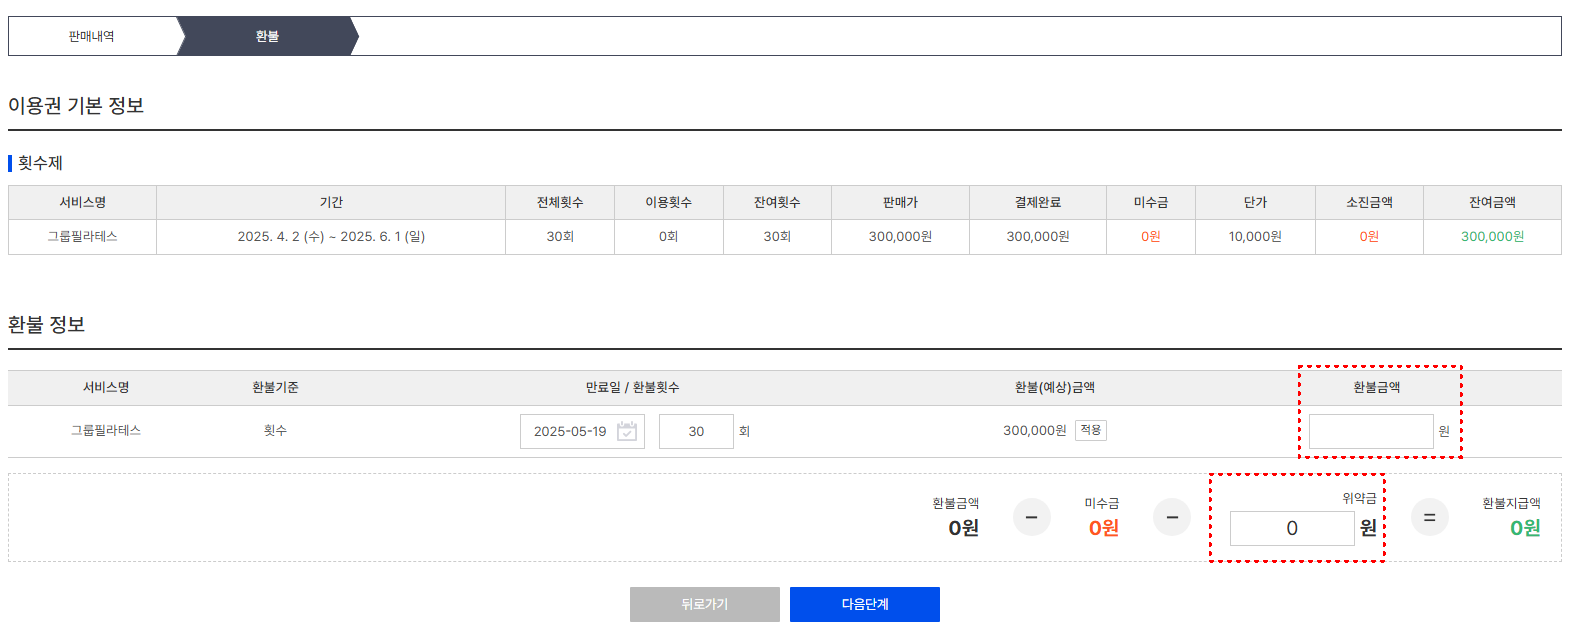The width and height of the screenshot is (1581, 633).
Task: Click the 판매가 column header
Action: click(x=900, y=202)
